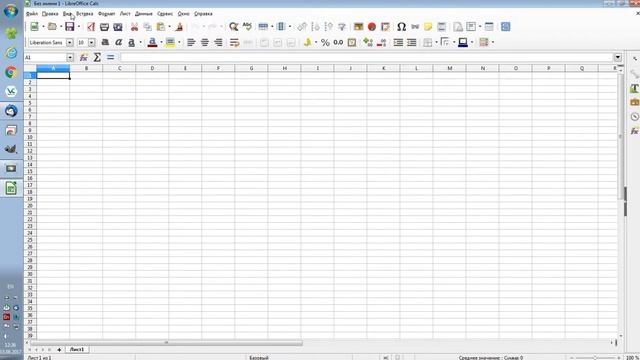Select the Лист1 sheet tab

click(x=77, y=349)
